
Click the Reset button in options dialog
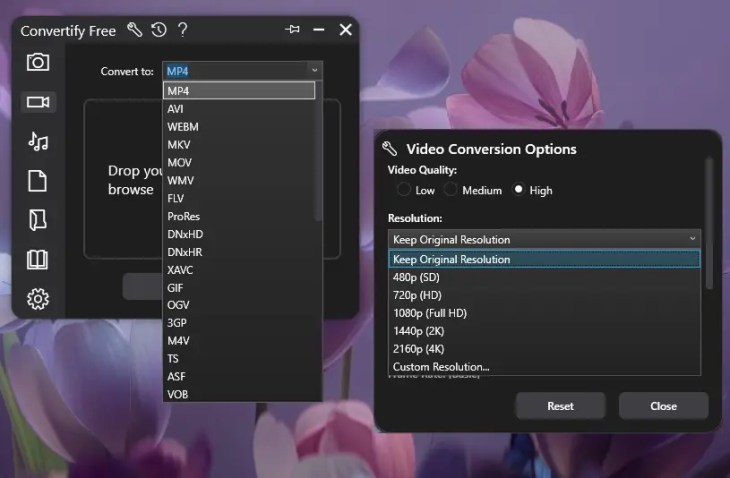(x=561, y=406)
